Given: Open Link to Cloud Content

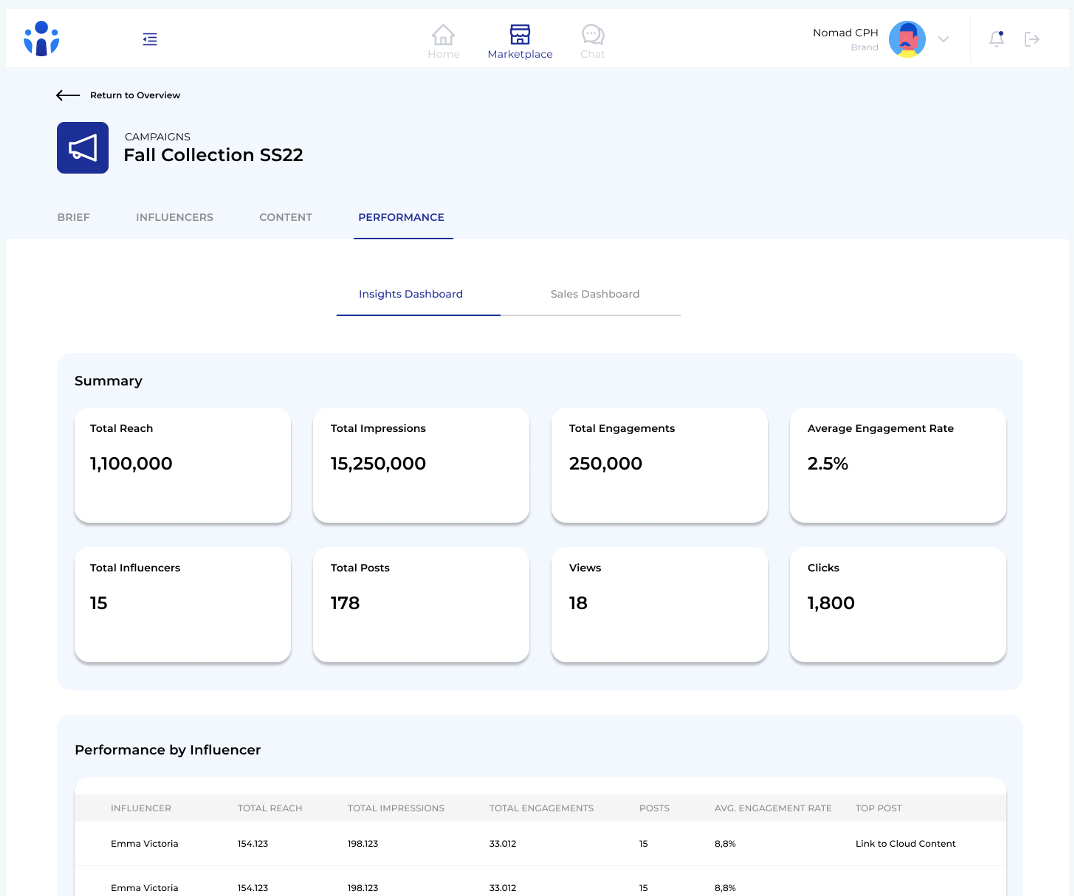Looking at the screenshot, I should point(905,844).
